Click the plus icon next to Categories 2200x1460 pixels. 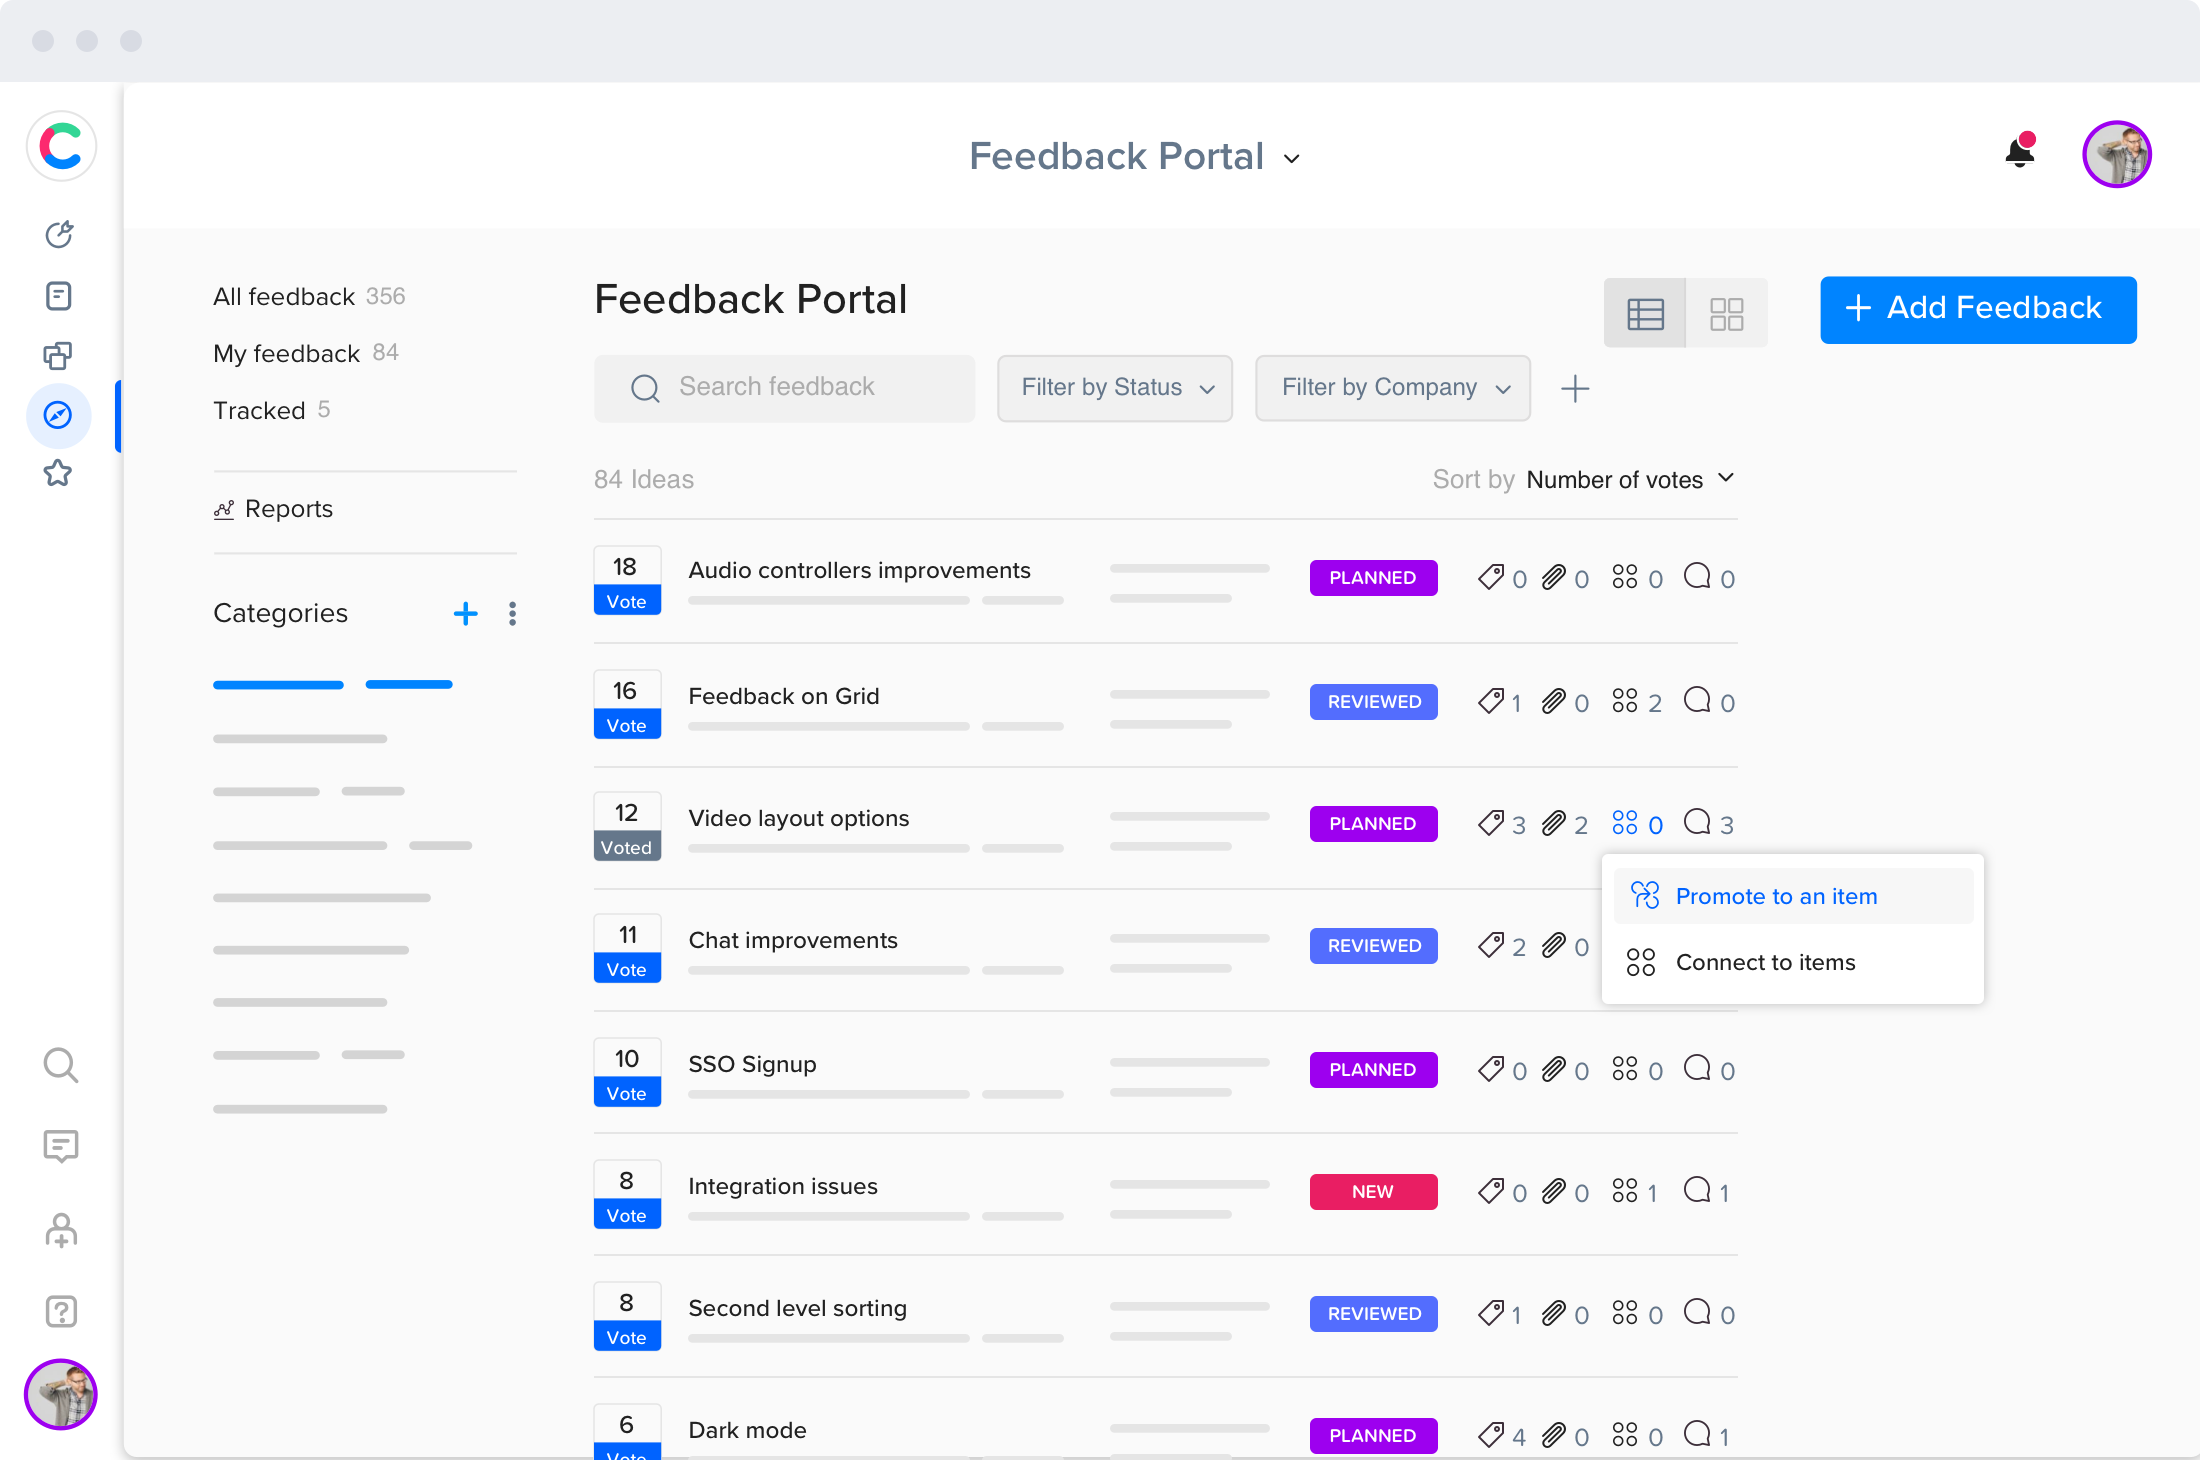pos(465,613)
